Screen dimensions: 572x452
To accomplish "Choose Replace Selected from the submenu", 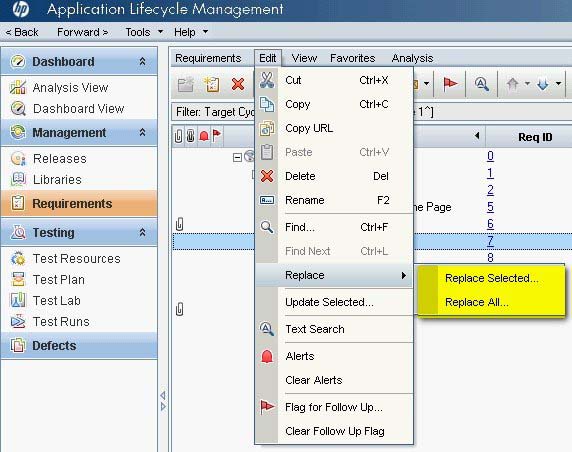I will 491,278.
